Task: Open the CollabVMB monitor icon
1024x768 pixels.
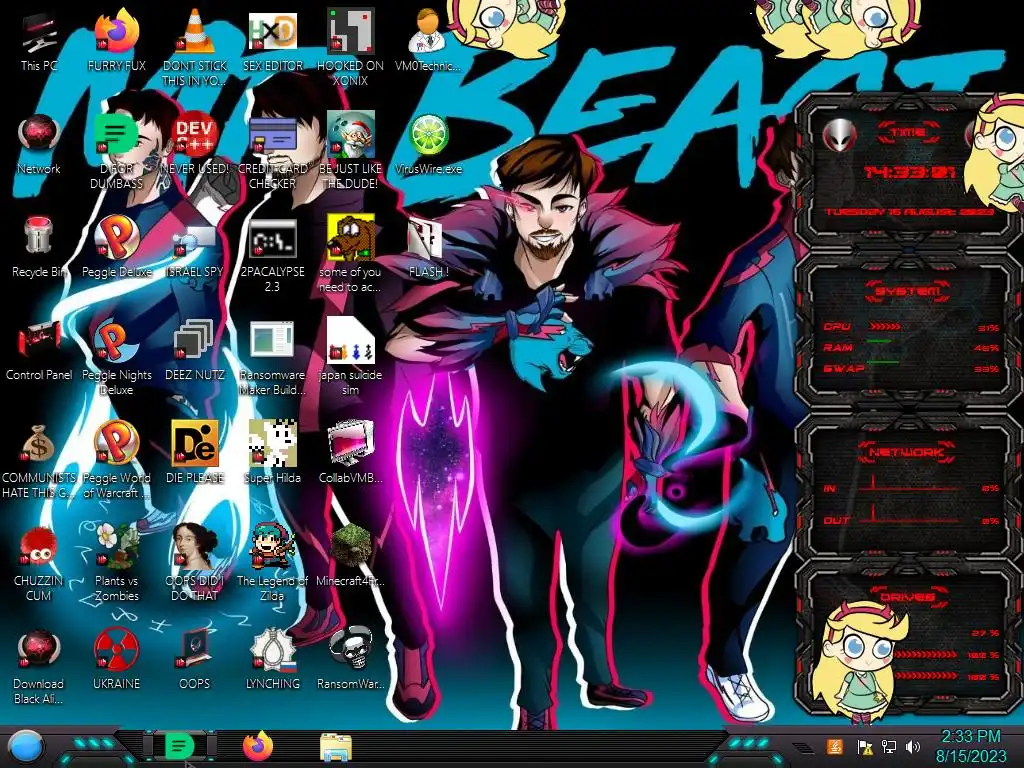Action: (x=350, y=453)
